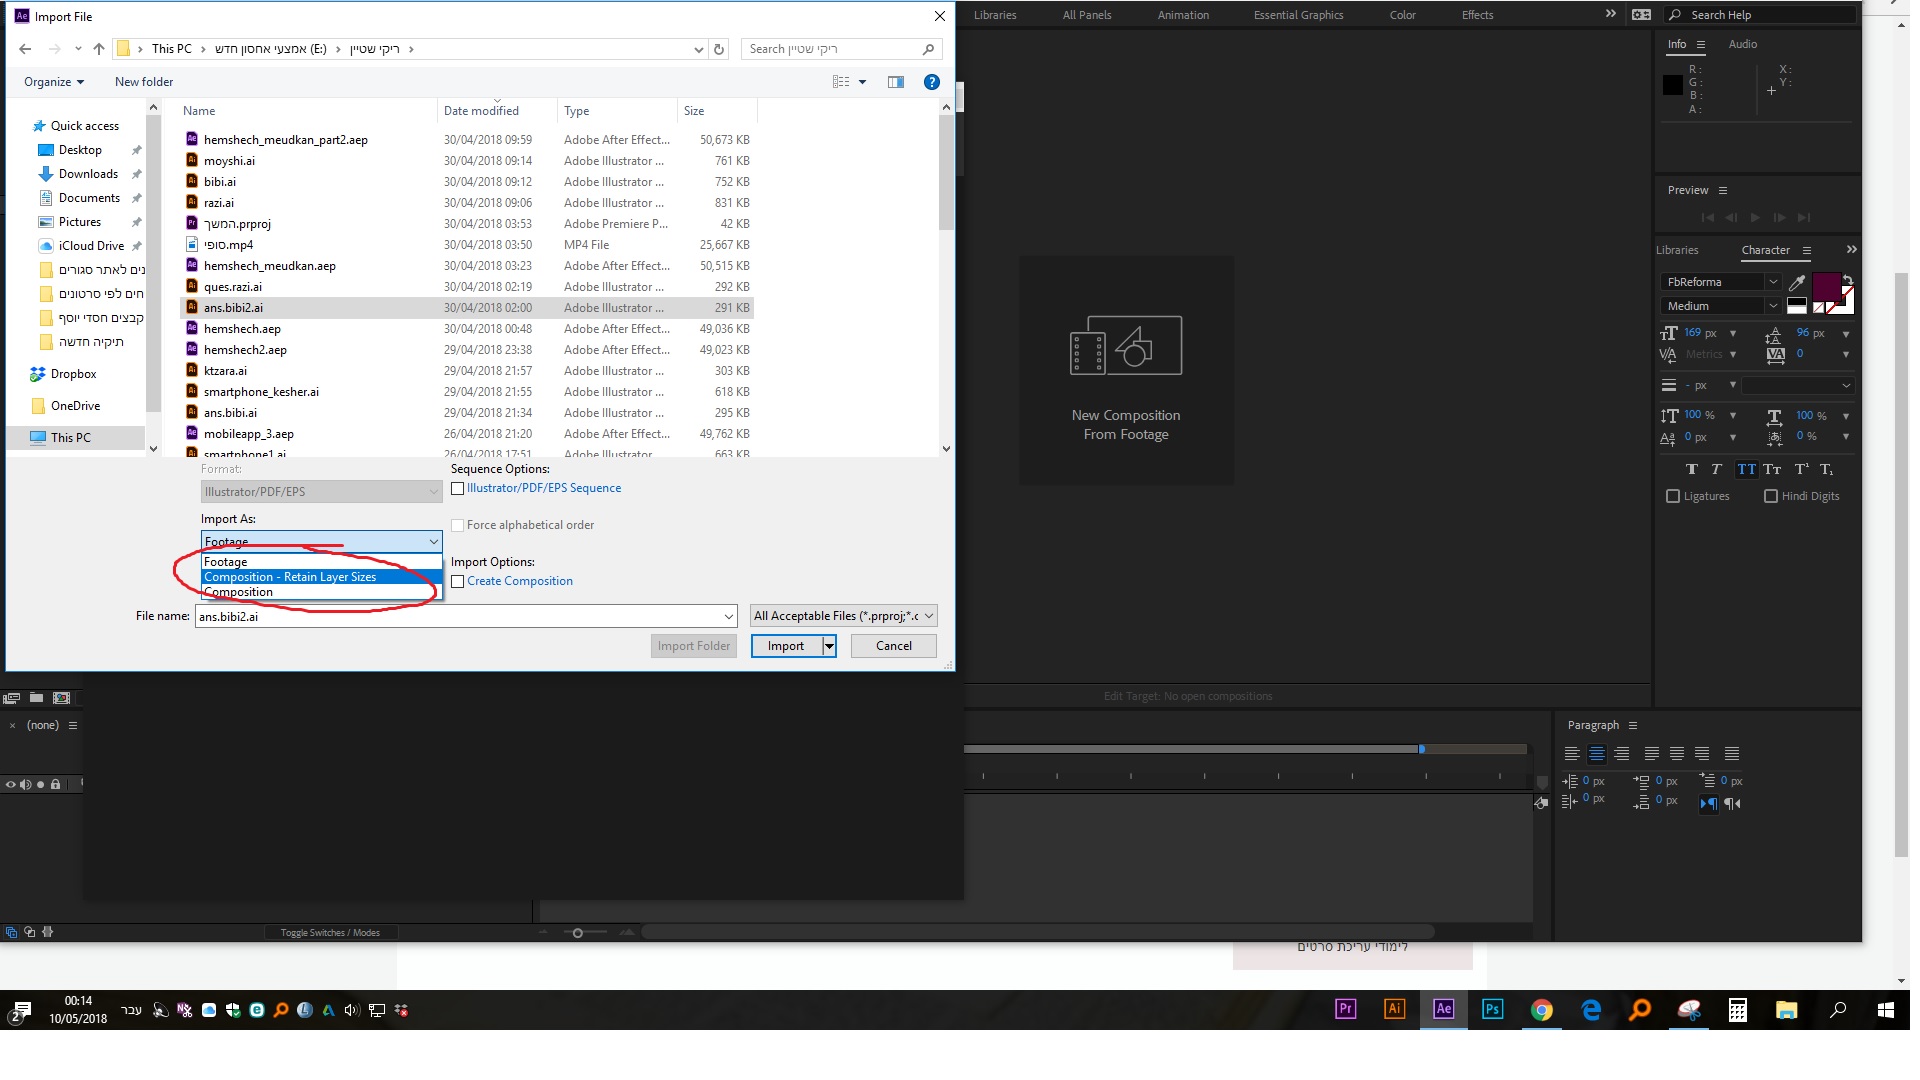
Task: Click the dark purple fill color swatch
Action: [x=1826, y=286]
